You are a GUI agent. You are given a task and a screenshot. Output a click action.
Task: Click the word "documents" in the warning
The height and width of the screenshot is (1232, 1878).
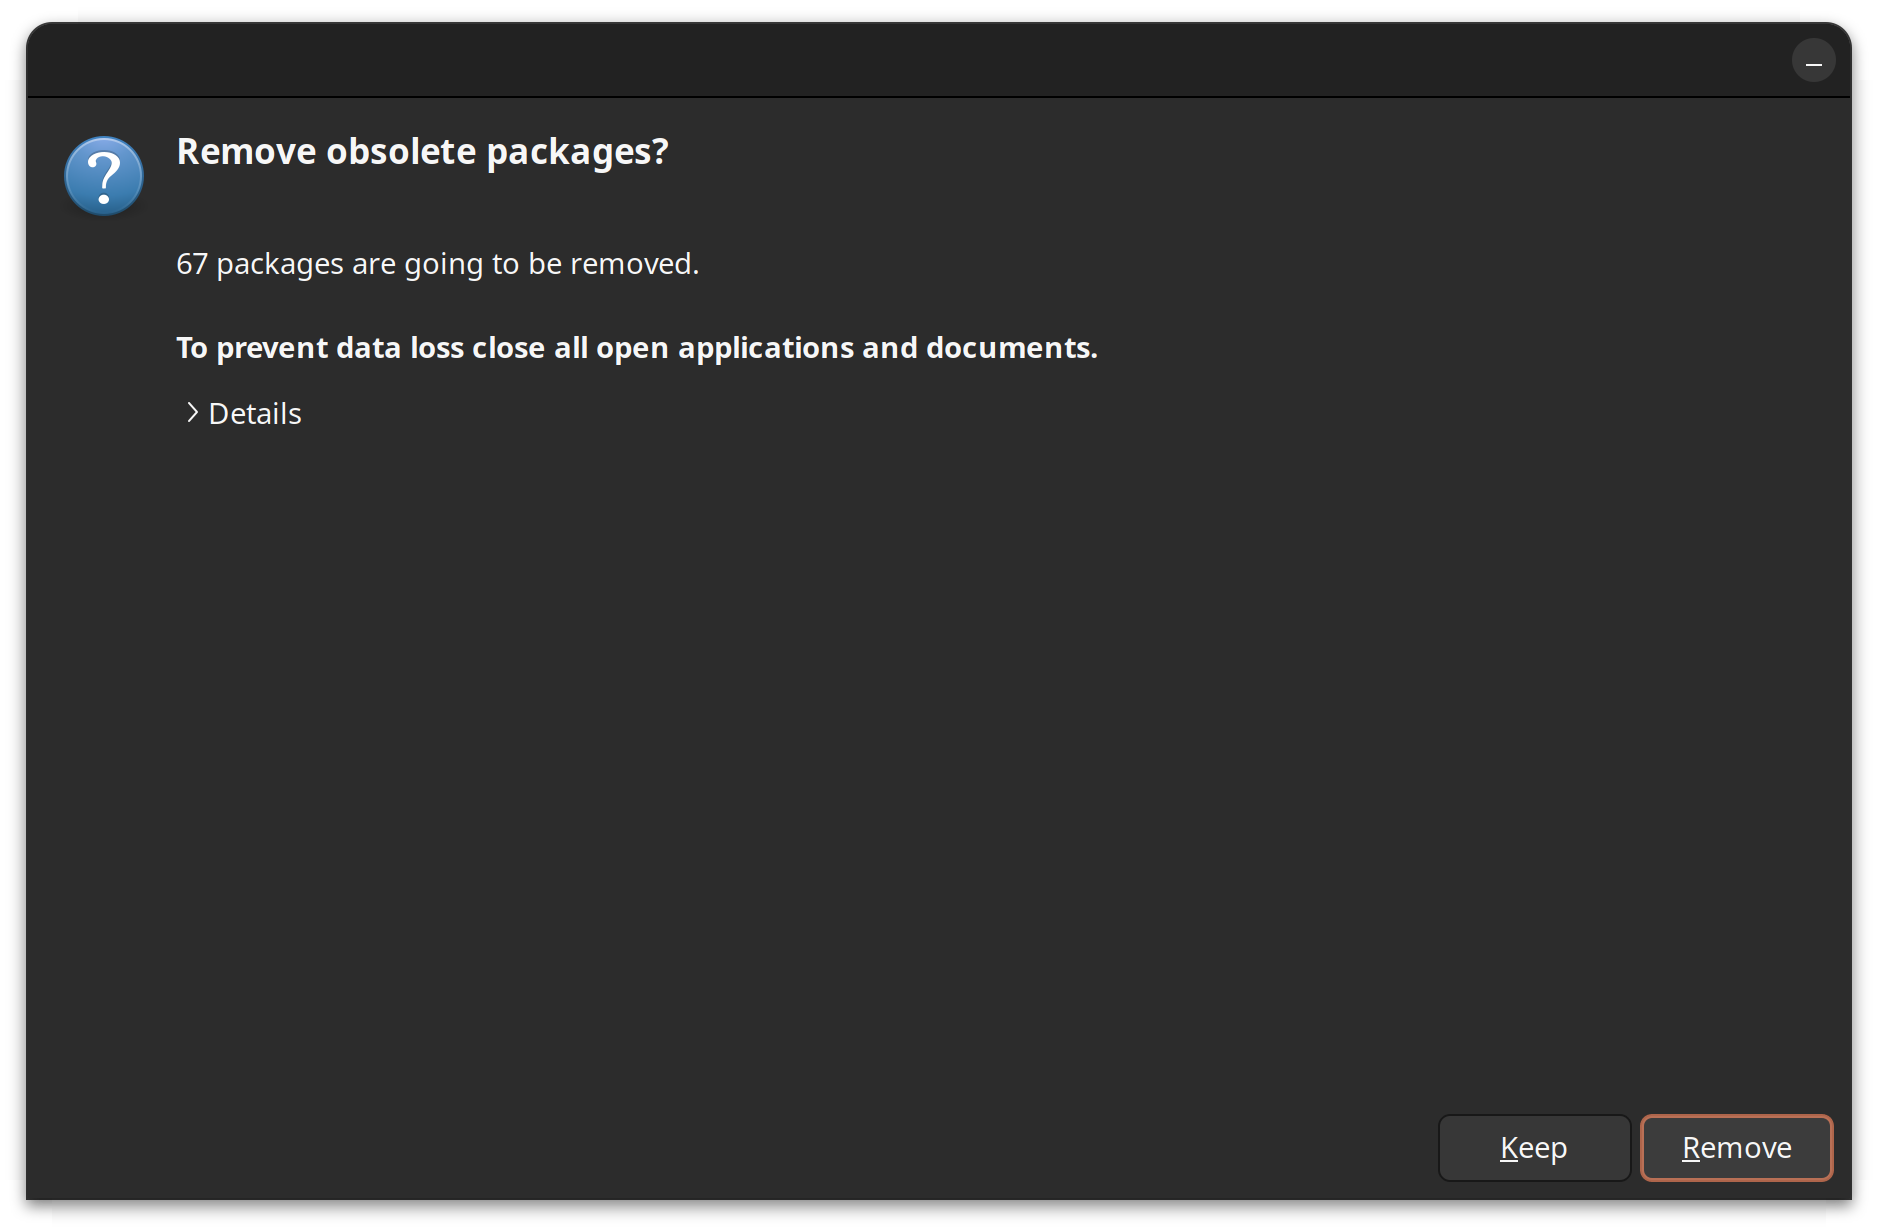(1010, 348)
